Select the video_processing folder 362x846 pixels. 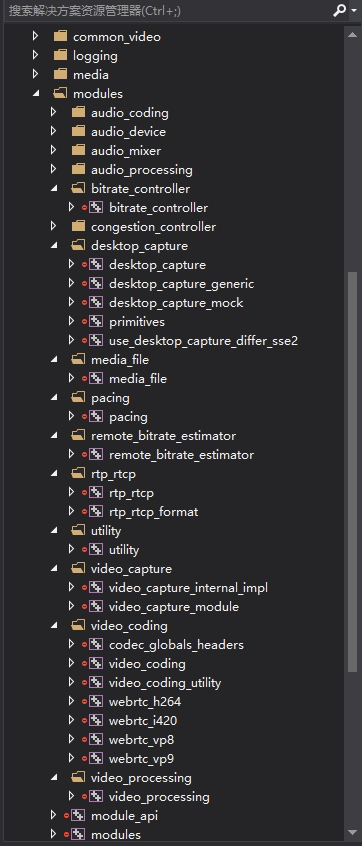(x=141, y=777)
